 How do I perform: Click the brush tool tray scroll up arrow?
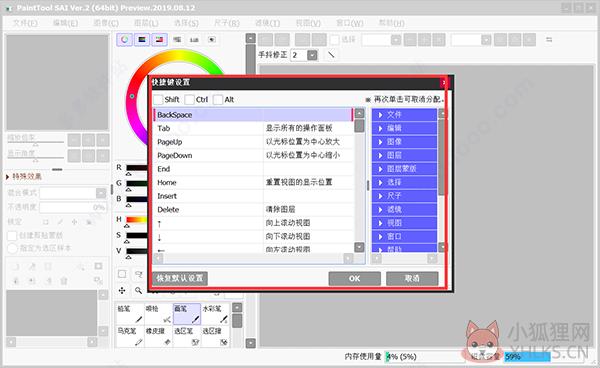point(237,308)
